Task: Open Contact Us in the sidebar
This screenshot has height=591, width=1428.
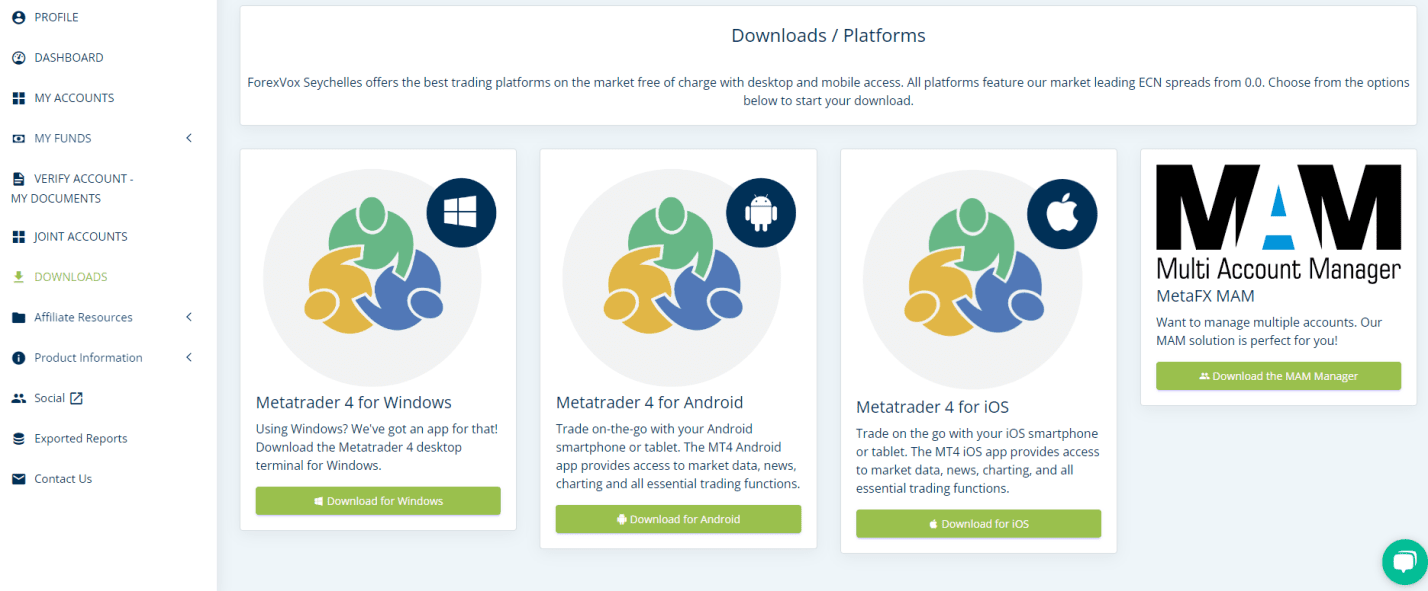Action: tap(63, 479)
